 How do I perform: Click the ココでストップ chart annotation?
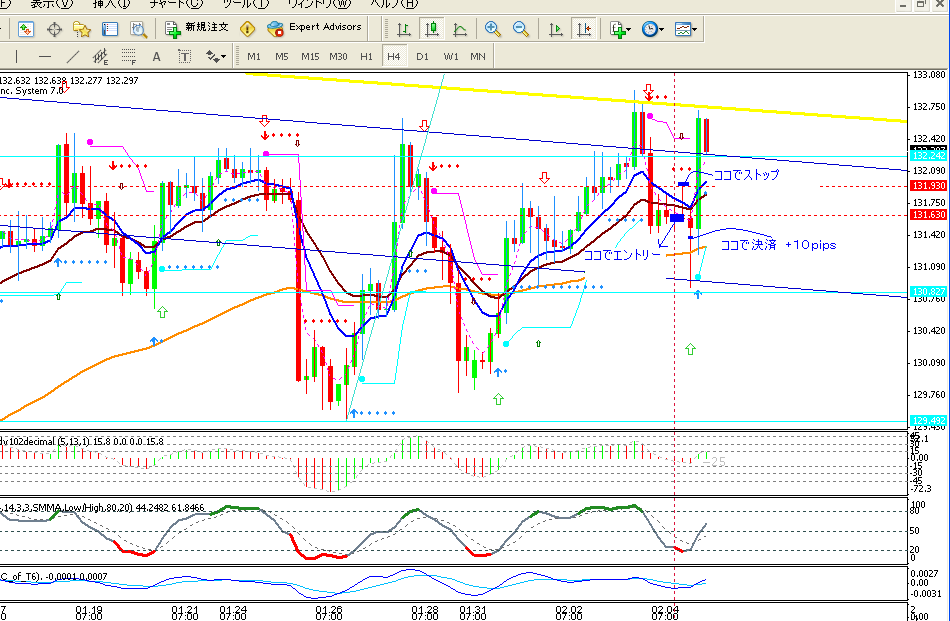point(746,174)
